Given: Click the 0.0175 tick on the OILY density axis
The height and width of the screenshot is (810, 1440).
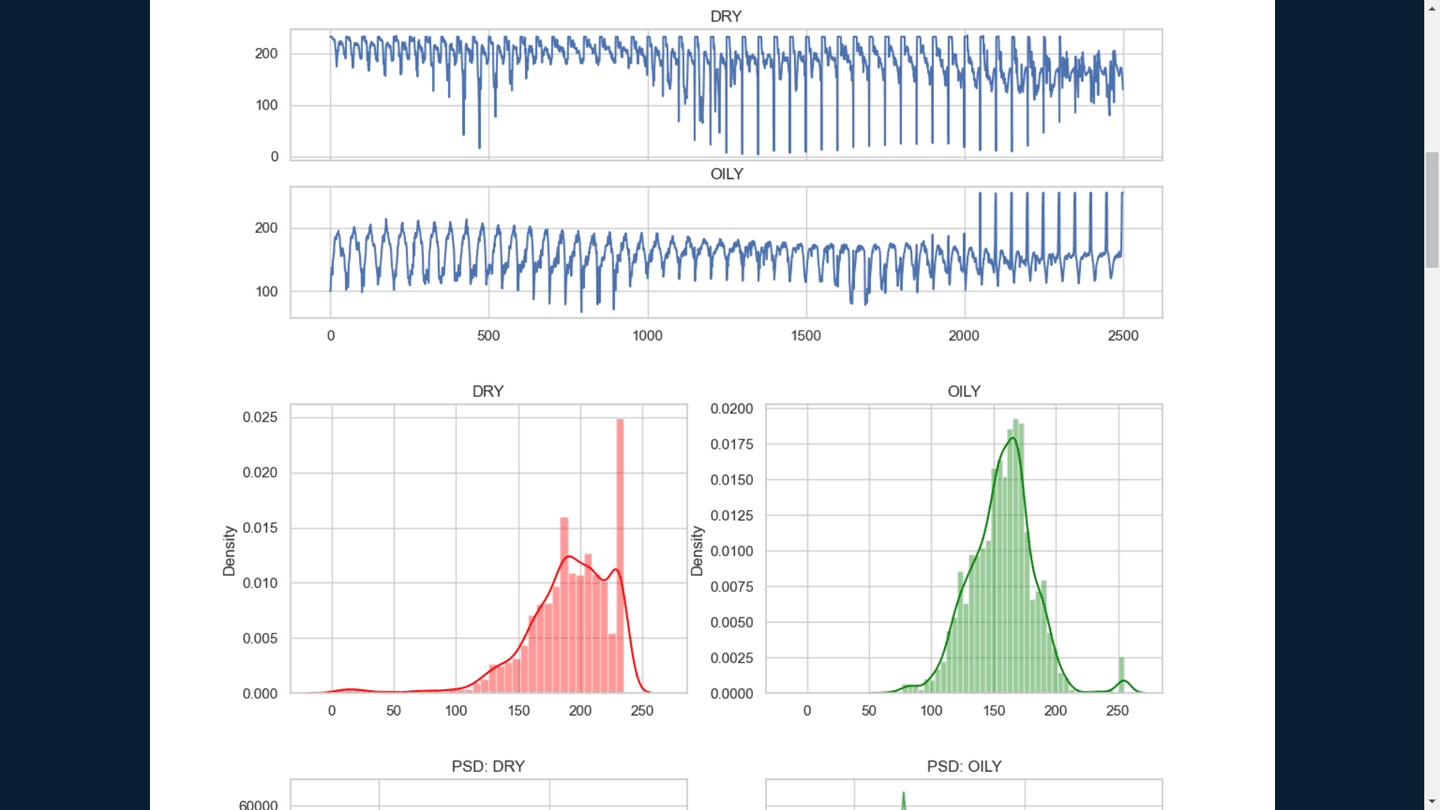Looking at the screenshot, I should tap(732, 444).
